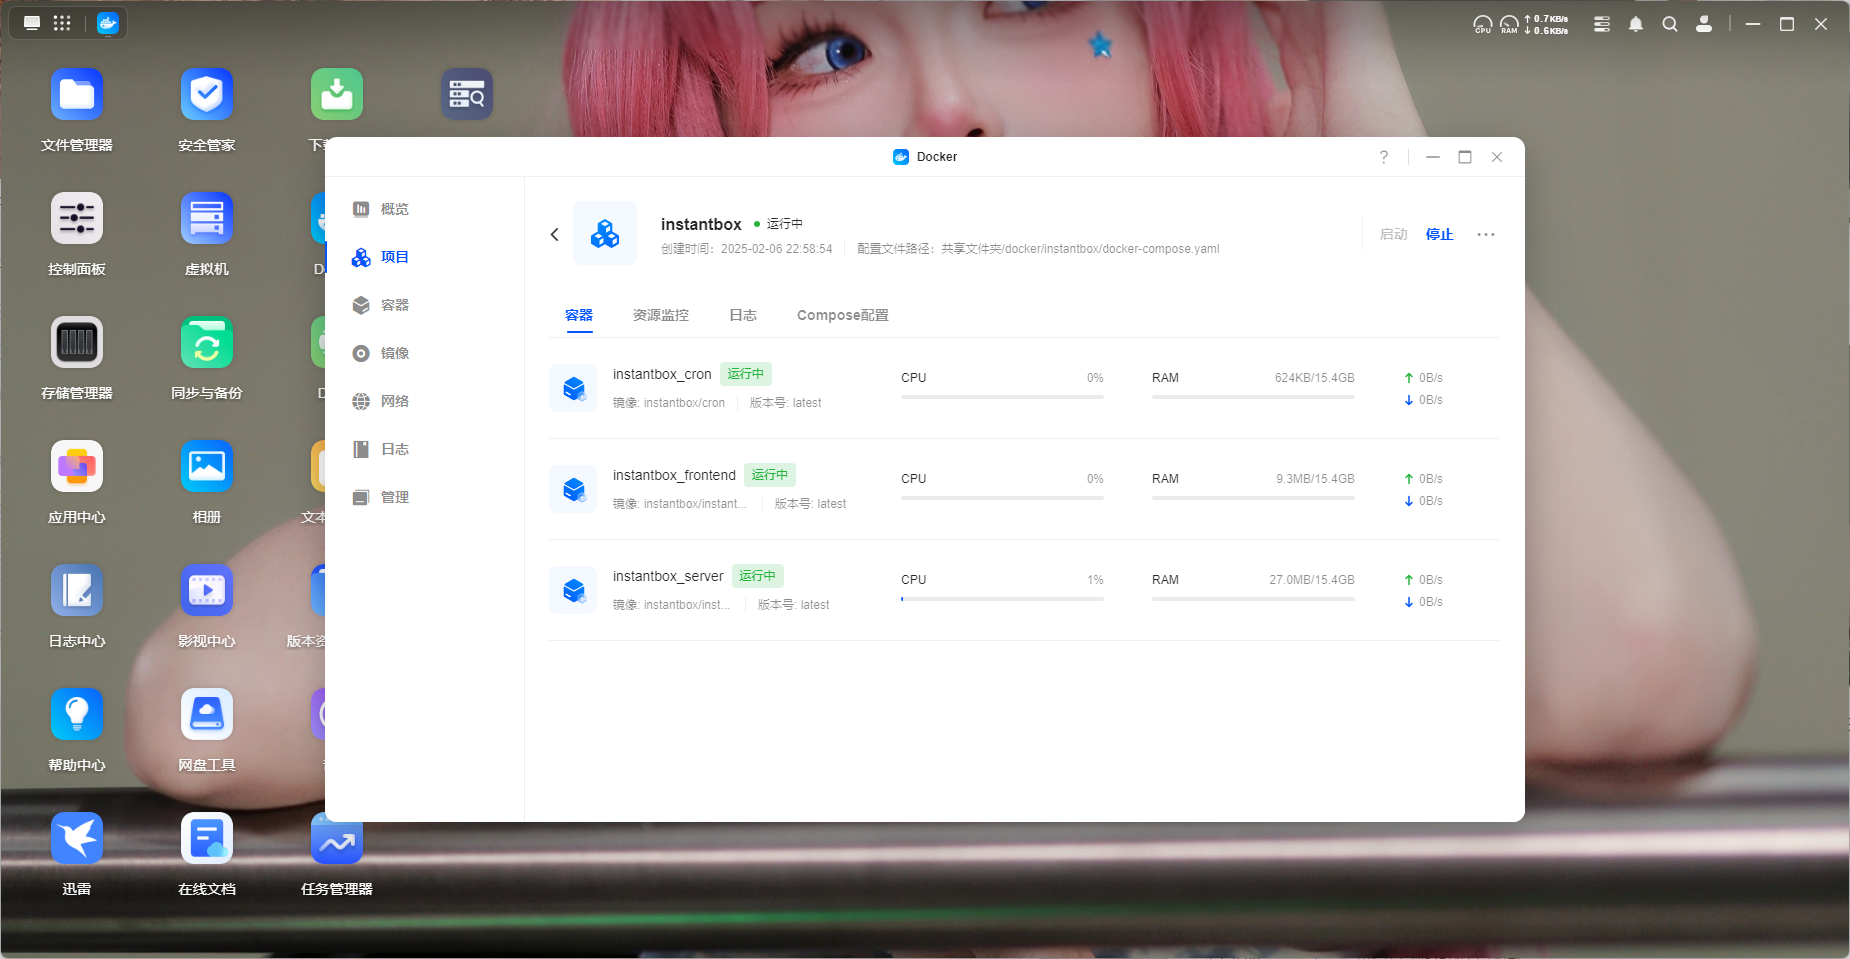Show desktop via monitor icon in top bar
Viewport: 1850px width, 959px height.
(x=32, y=23)
